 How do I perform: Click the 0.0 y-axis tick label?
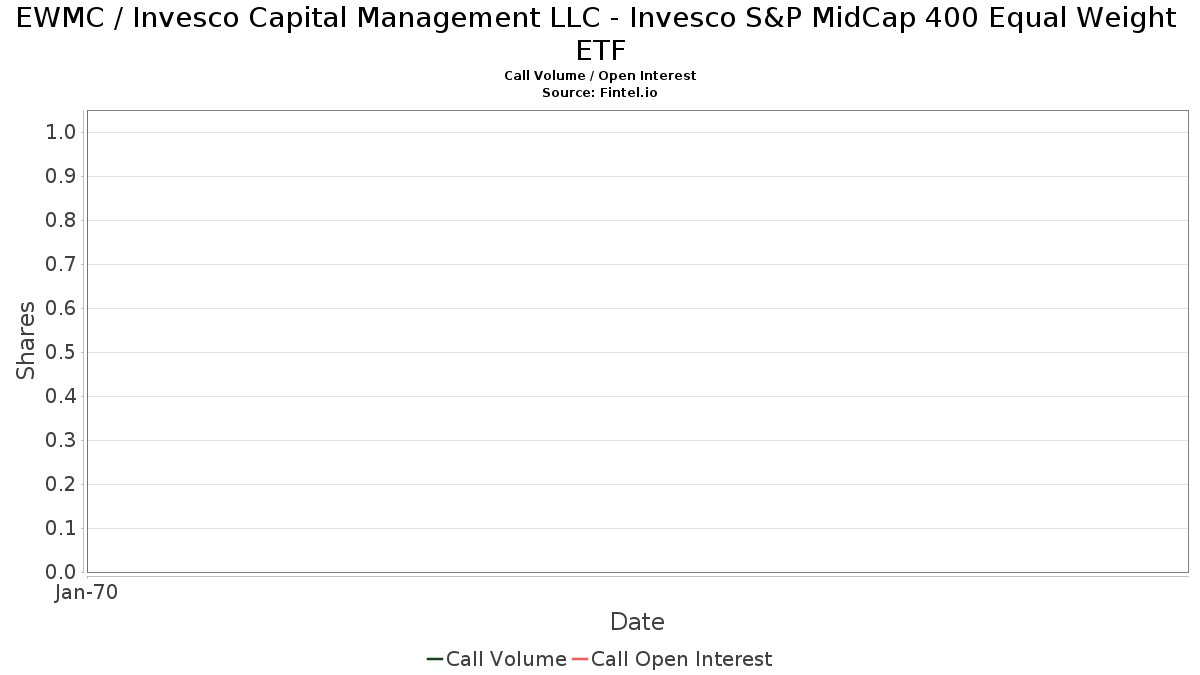[x=61, y=572]
